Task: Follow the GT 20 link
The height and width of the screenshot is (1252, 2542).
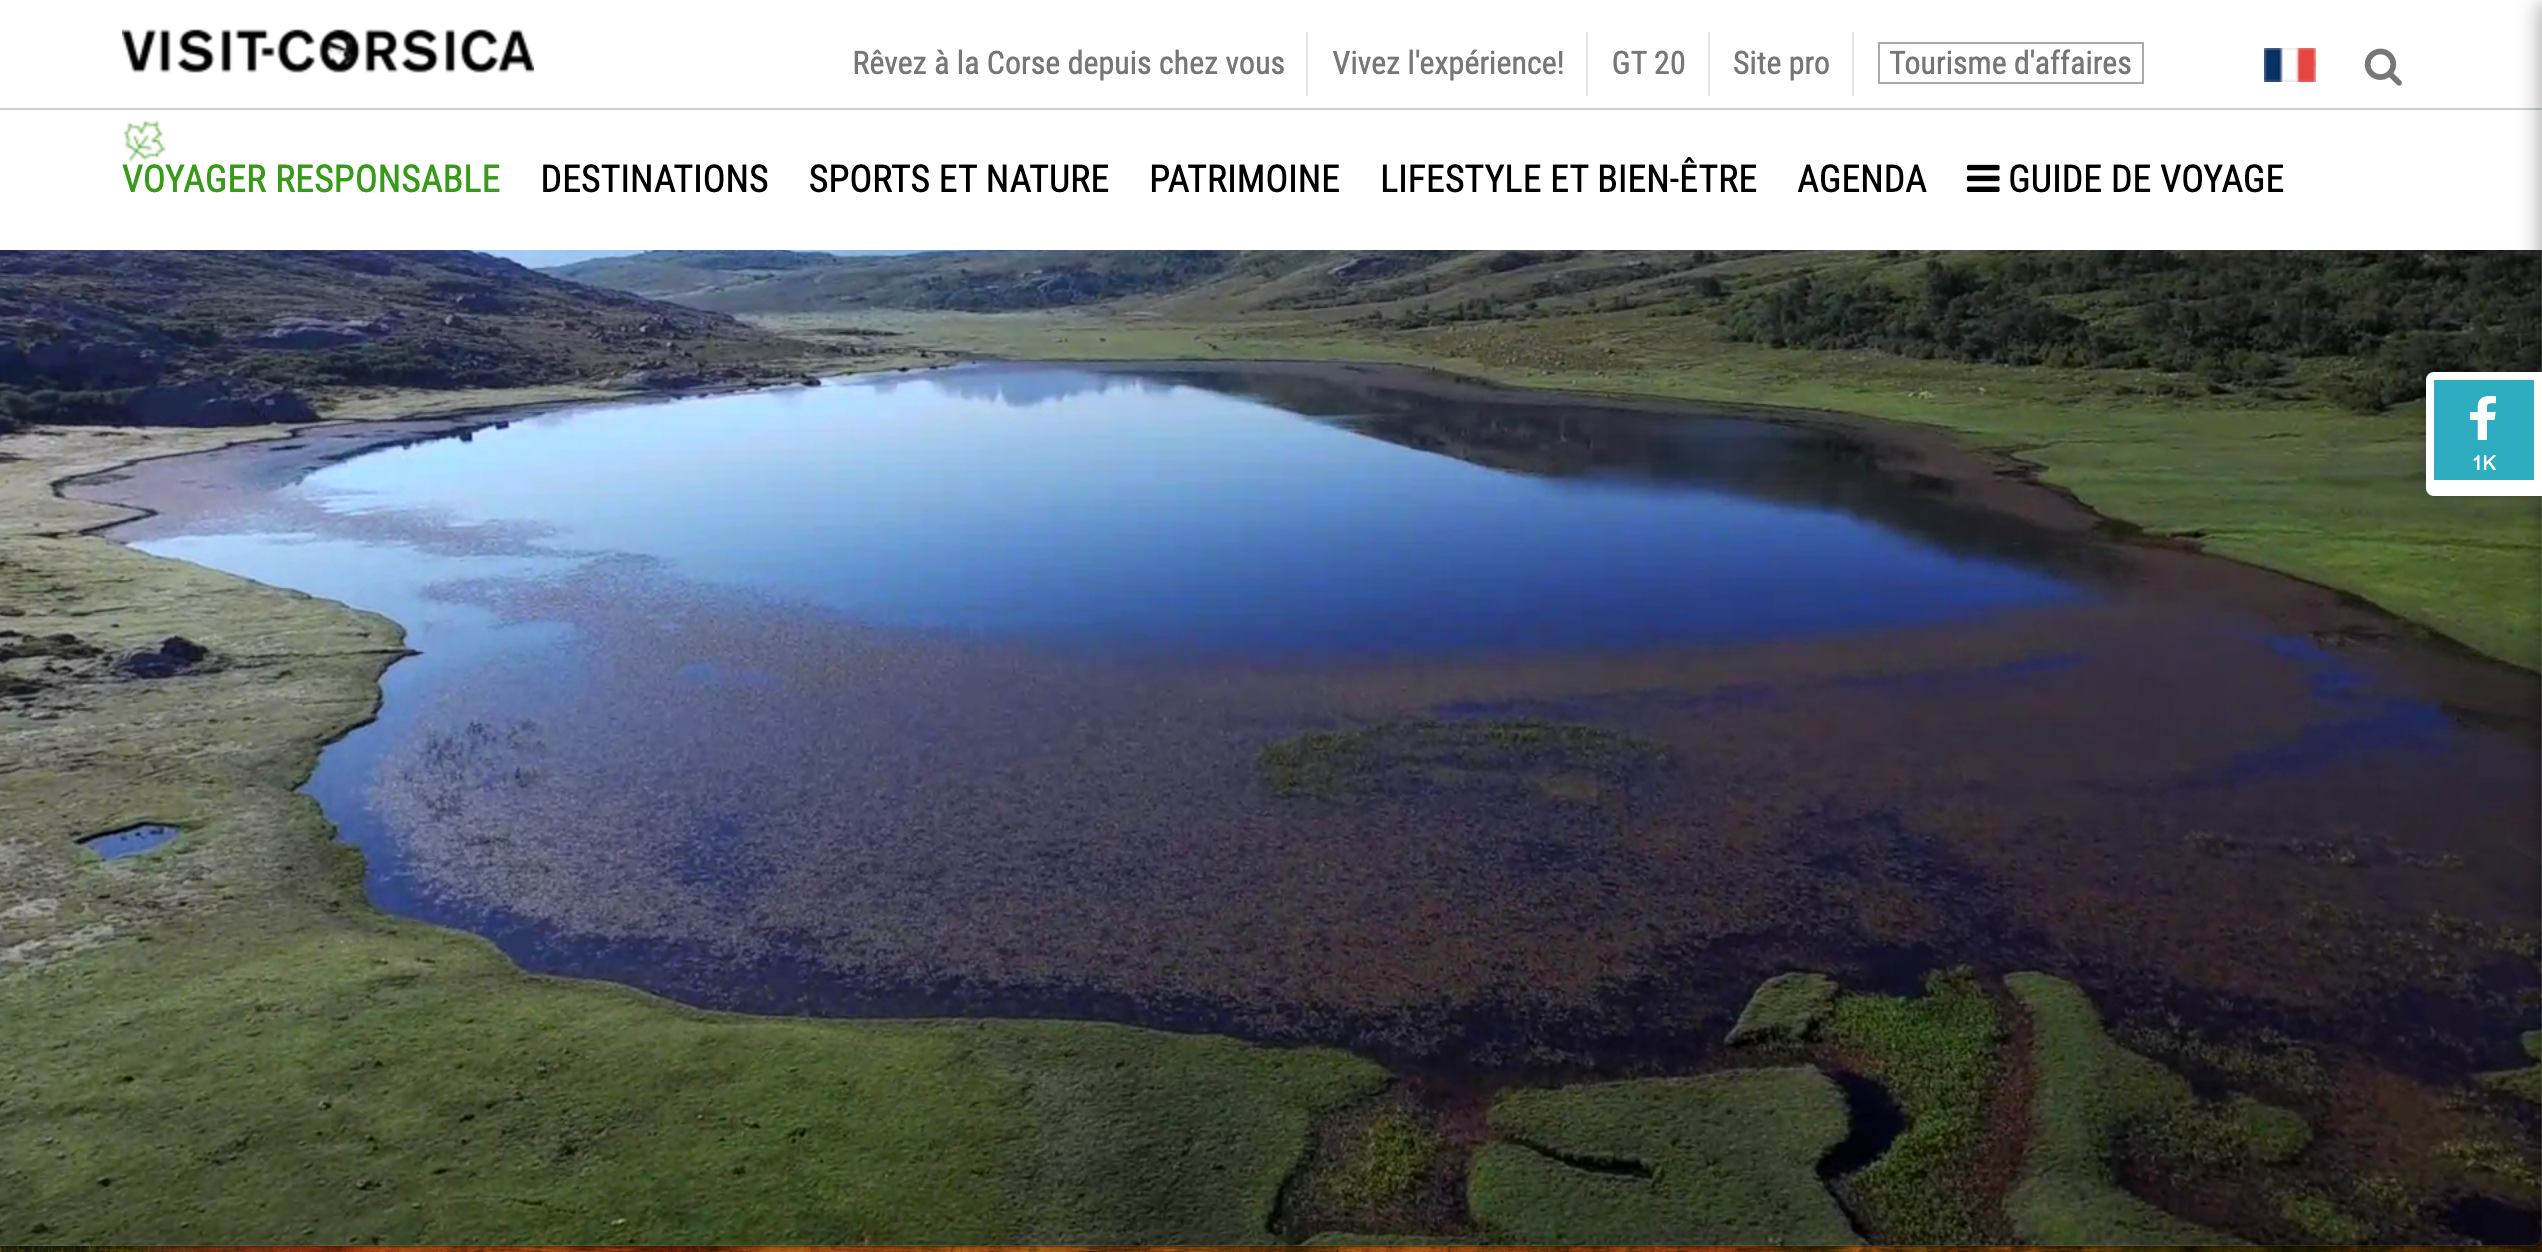Action: [x=1648, y=63]
